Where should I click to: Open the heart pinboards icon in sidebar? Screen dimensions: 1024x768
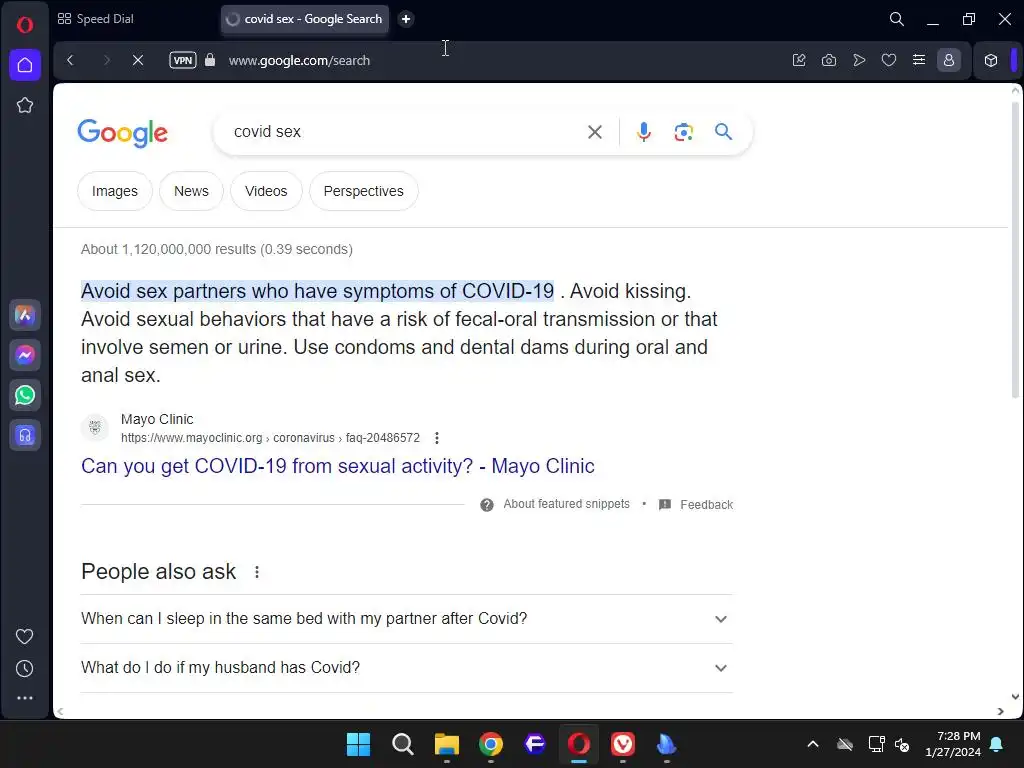pyautogui.click(x=25, y=637)
